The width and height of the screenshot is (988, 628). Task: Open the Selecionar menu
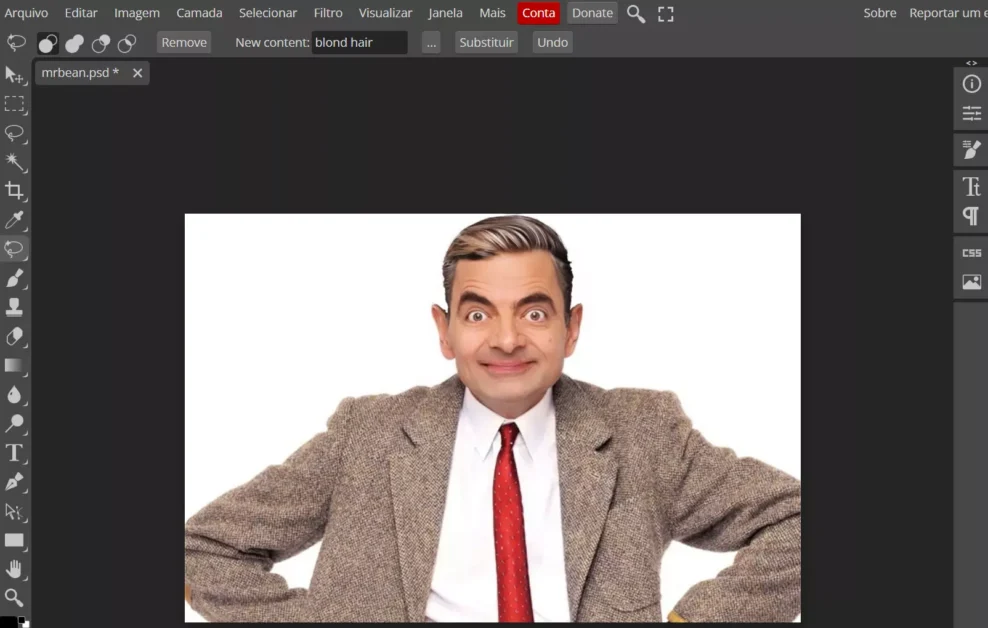tap(268, 13)
